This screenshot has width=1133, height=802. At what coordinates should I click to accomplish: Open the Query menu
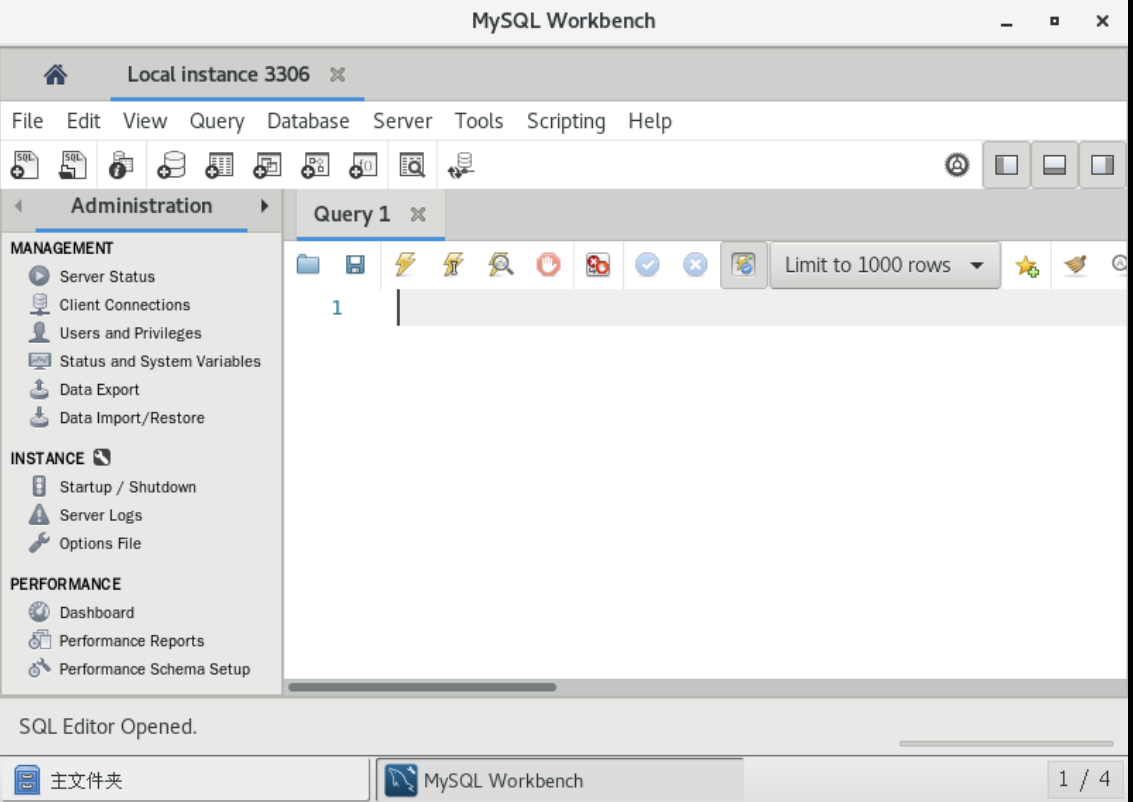click(x=217, y=121)
